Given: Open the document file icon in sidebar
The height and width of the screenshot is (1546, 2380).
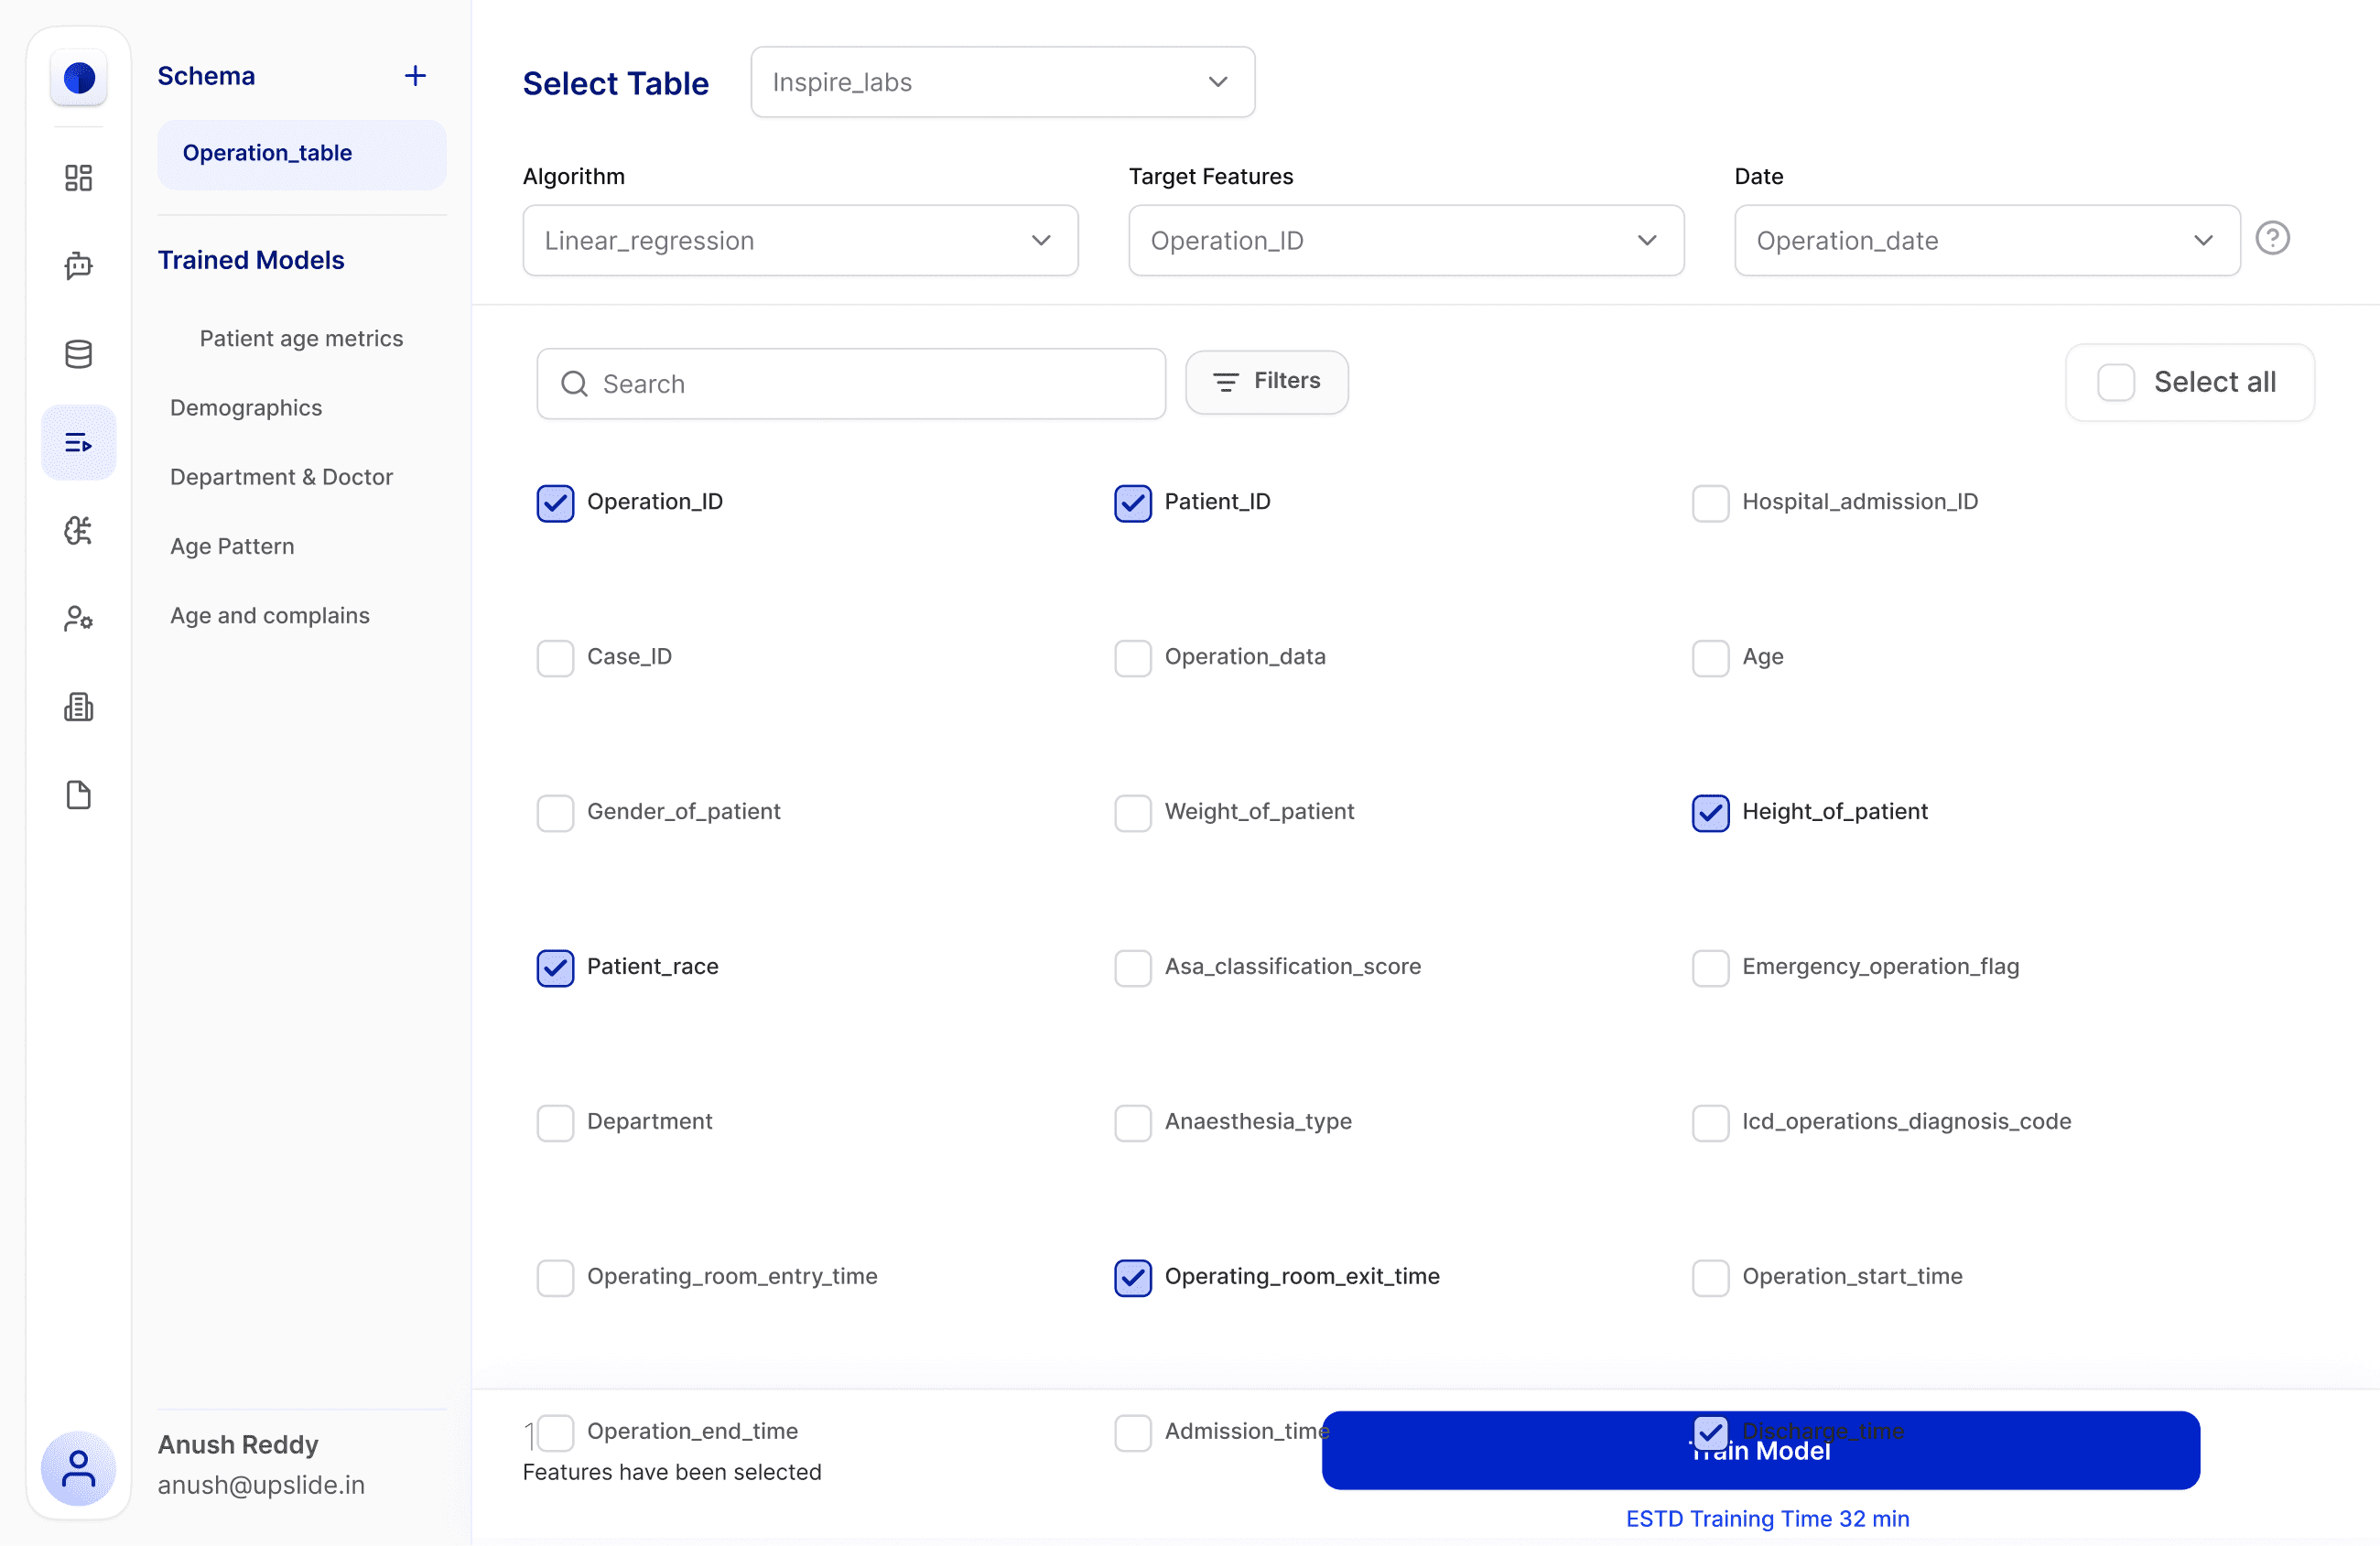Looking at the screenshot, I should (x=78, y=795).
